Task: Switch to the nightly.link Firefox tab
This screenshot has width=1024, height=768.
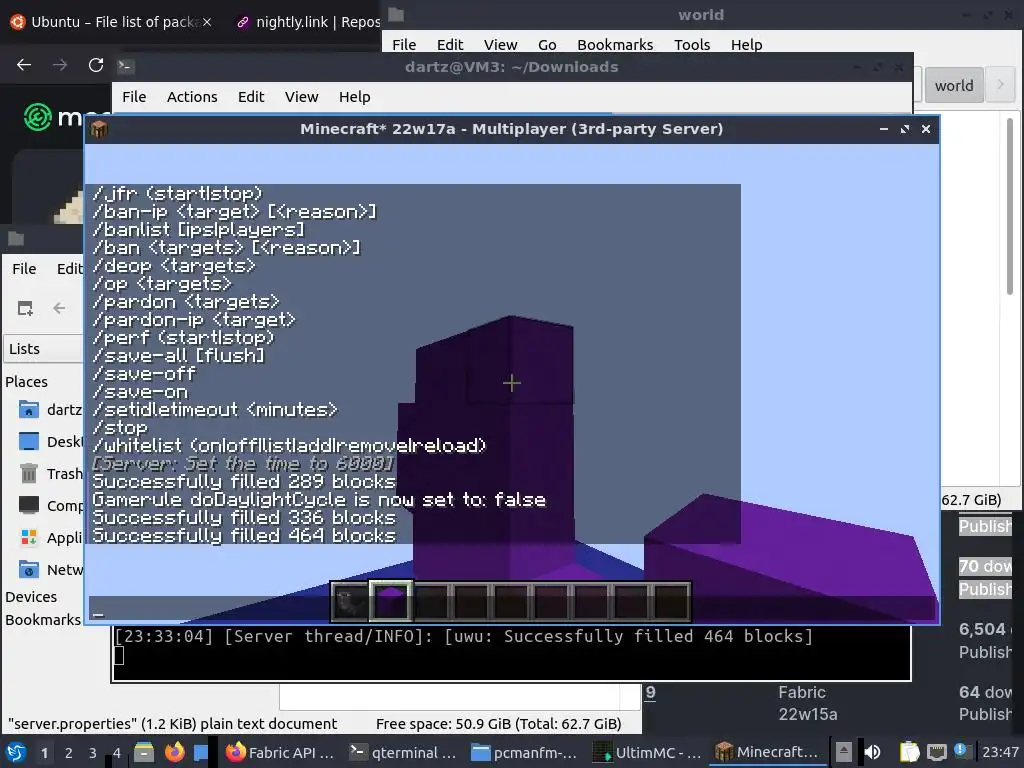Action: [x=307, y=22]
